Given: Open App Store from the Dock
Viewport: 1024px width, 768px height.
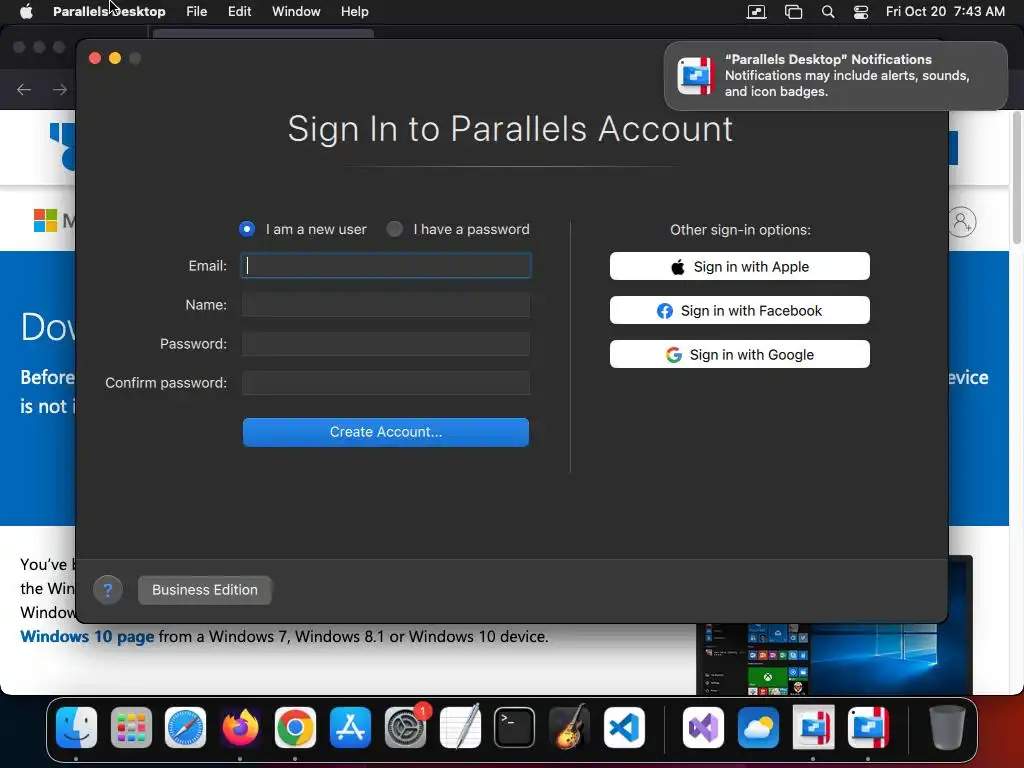Looking at the screenshot, I should (x=350, y=728).
